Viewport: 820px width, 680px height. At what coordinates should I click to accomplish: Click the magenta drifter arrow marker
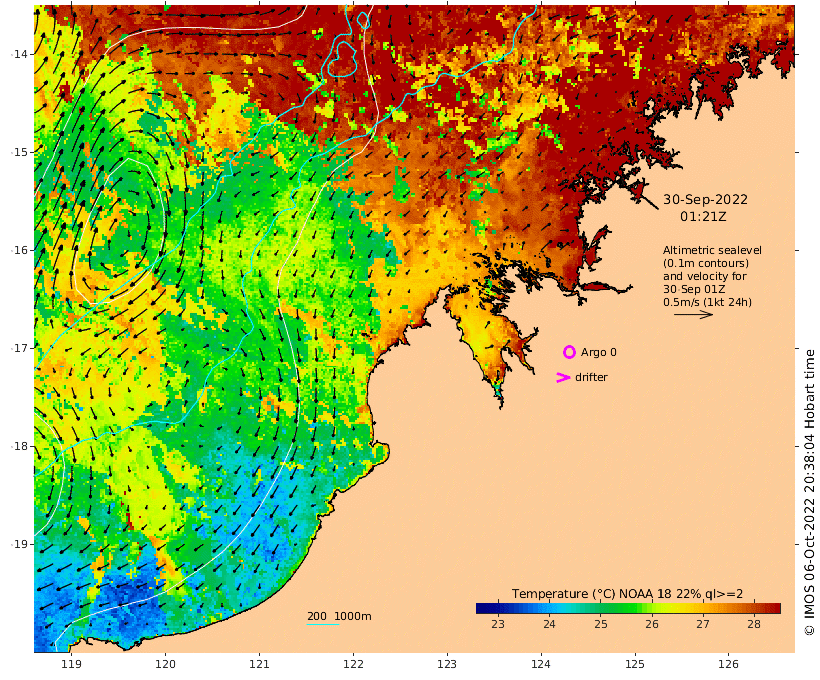tap(563, 377)
